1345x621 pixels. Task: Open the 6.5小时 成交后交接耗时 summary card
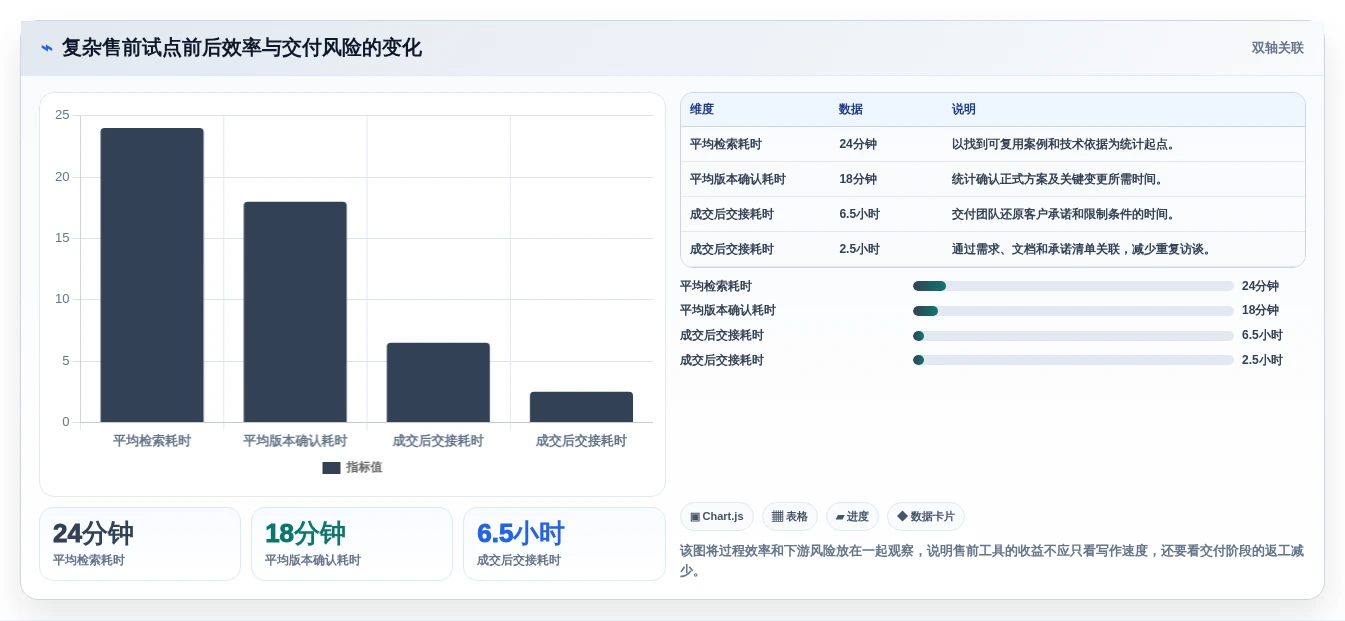[x=564, y=544]
